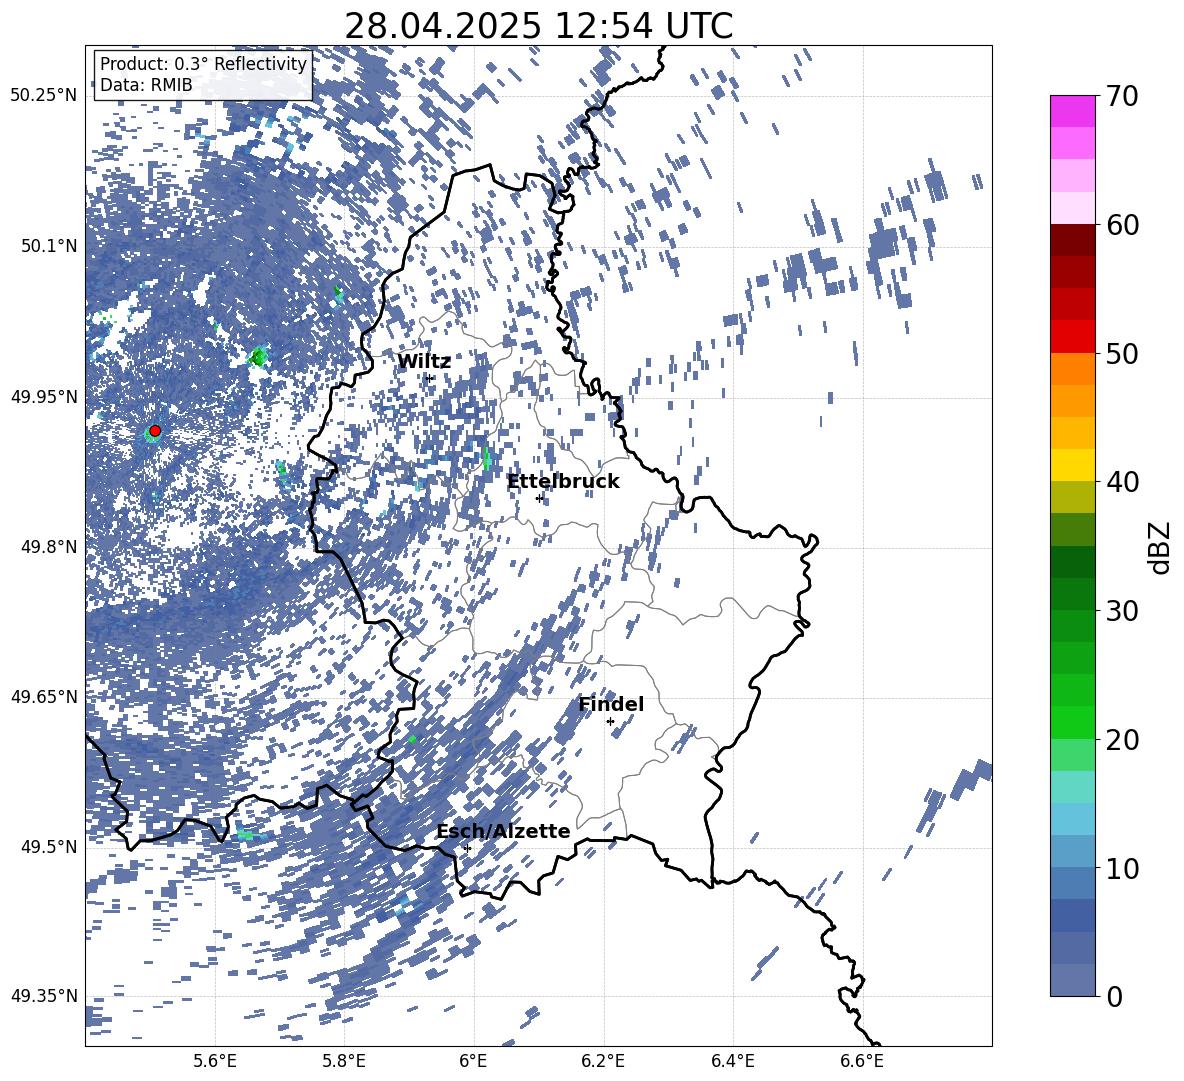This screenshot has height=1081, width=1184.
Task: Click the 49.8°N latitude label
Action: pos(48,547)
